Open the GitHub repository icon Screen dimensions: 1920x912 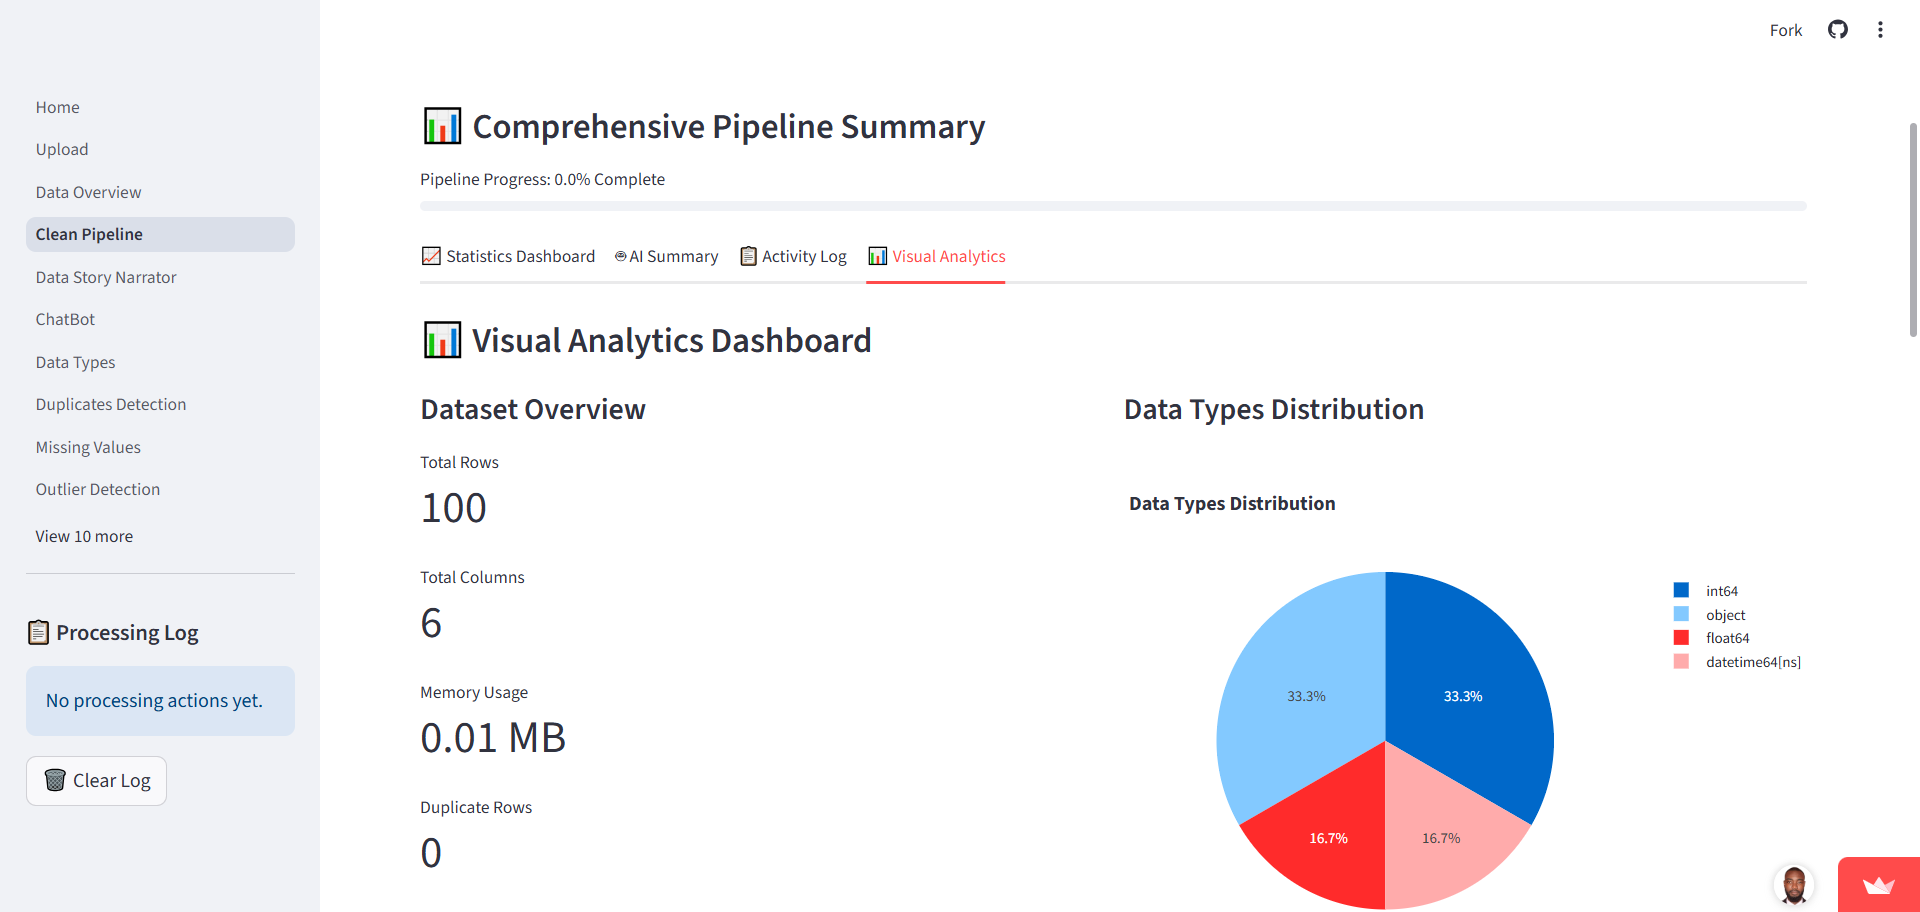[x=1838, y=30]
